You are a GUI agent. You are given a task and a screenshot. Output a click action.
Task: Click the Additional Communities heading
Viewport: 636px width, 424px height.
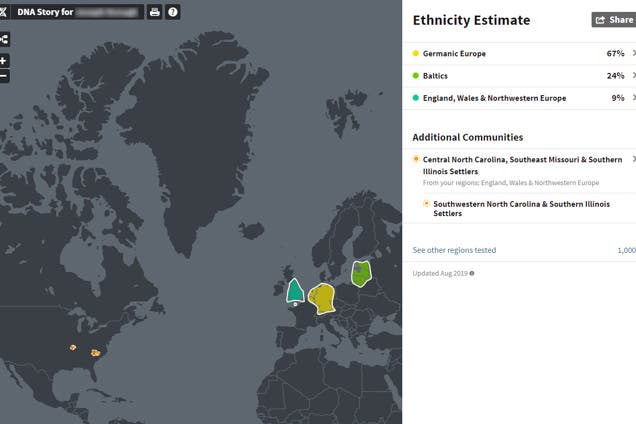click(x=468, y=137)
